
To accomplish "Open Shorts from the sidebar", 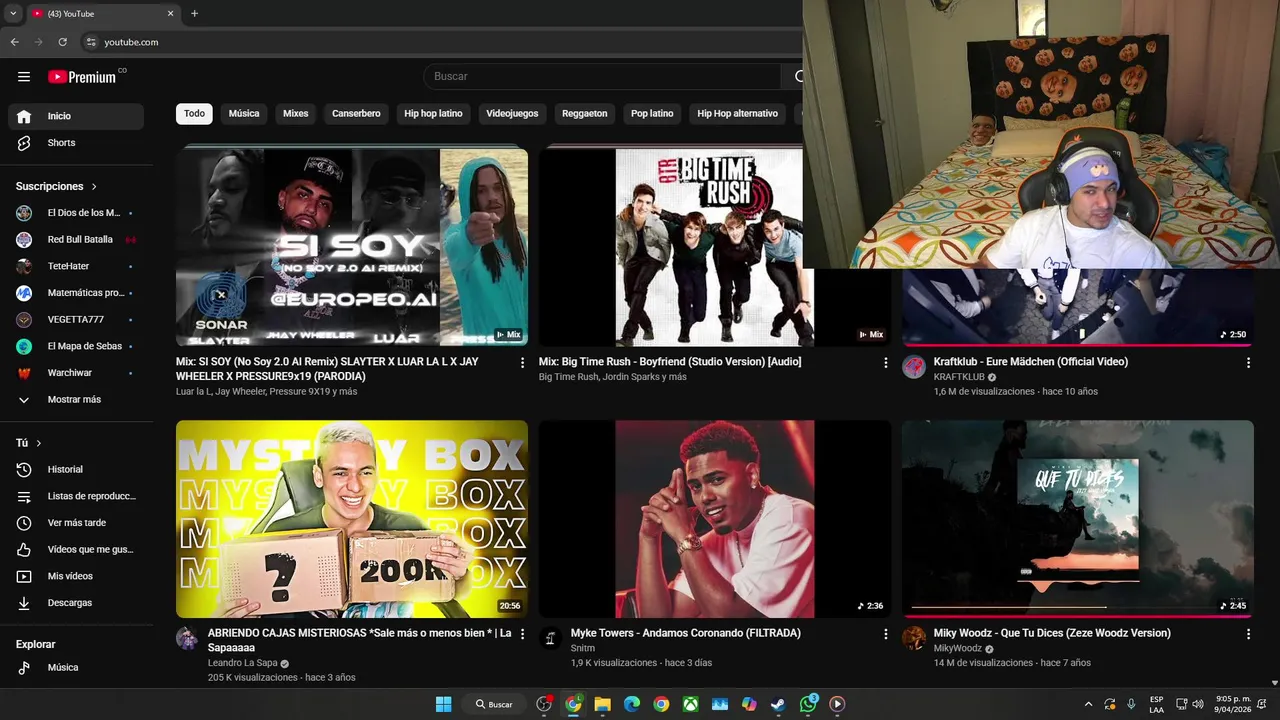I will [x=76, y=143].
